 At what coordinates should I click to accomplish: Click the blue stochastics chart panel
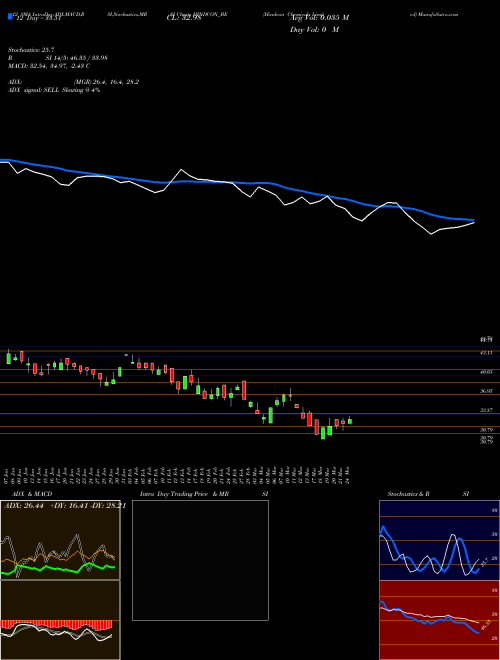(439, 540)
